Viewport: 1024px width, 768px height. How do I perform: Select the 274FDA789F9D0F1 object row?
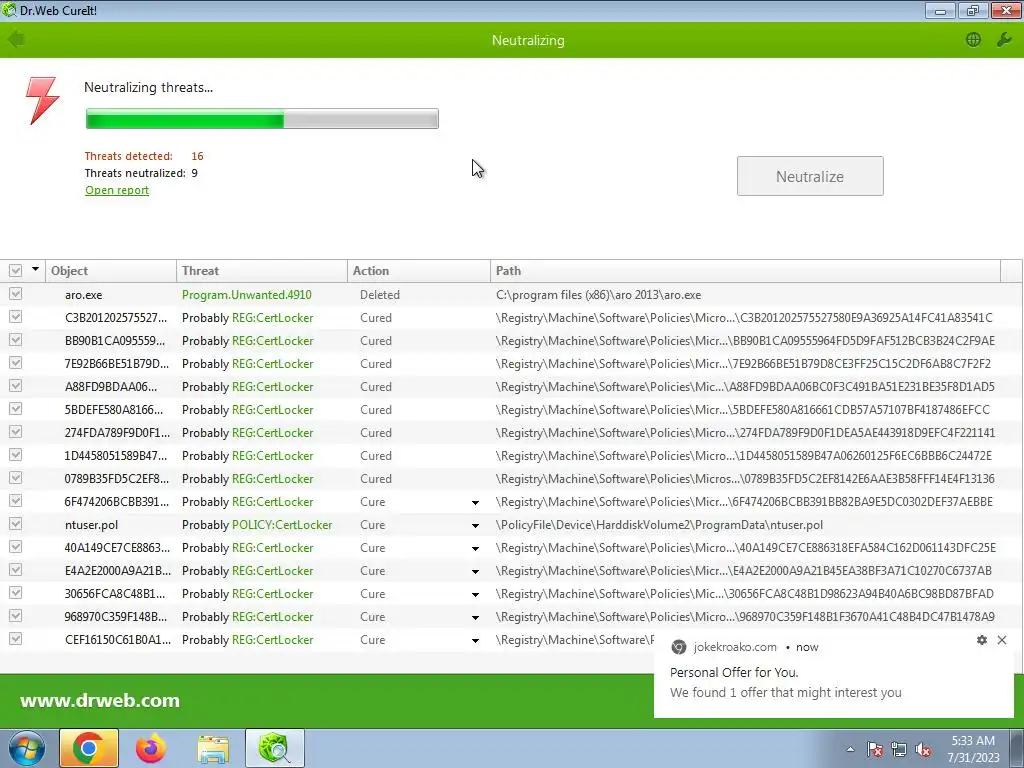[x=117, y=432]
